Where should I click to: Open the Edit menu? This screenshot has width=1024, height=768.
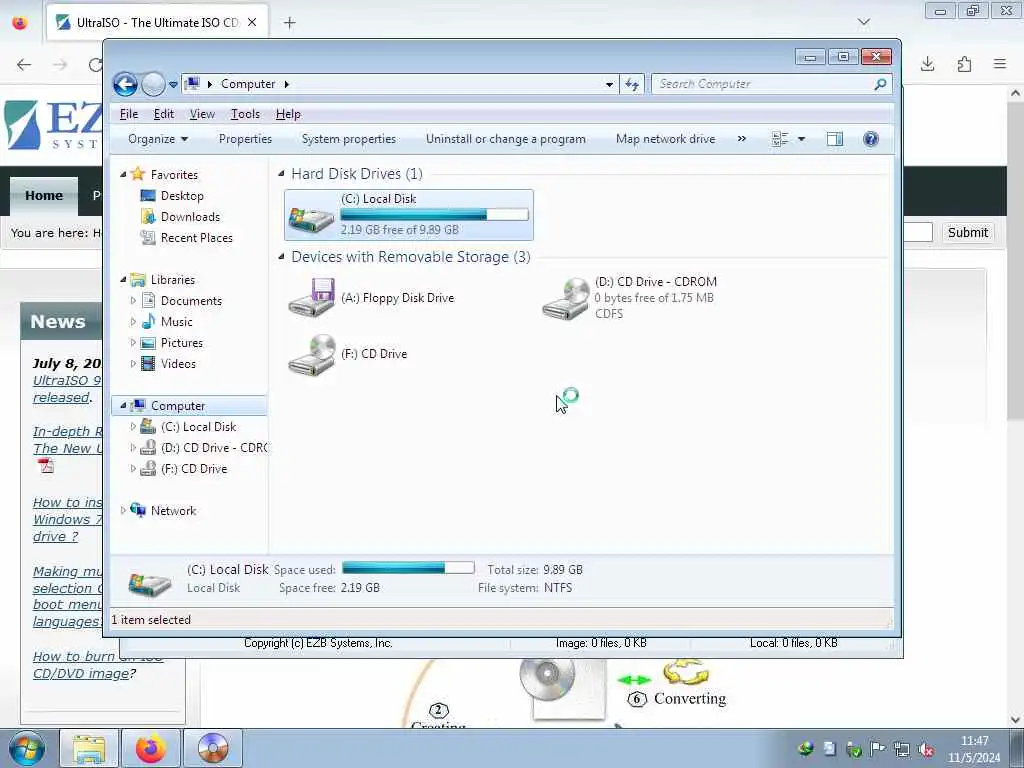coord(163,114)
